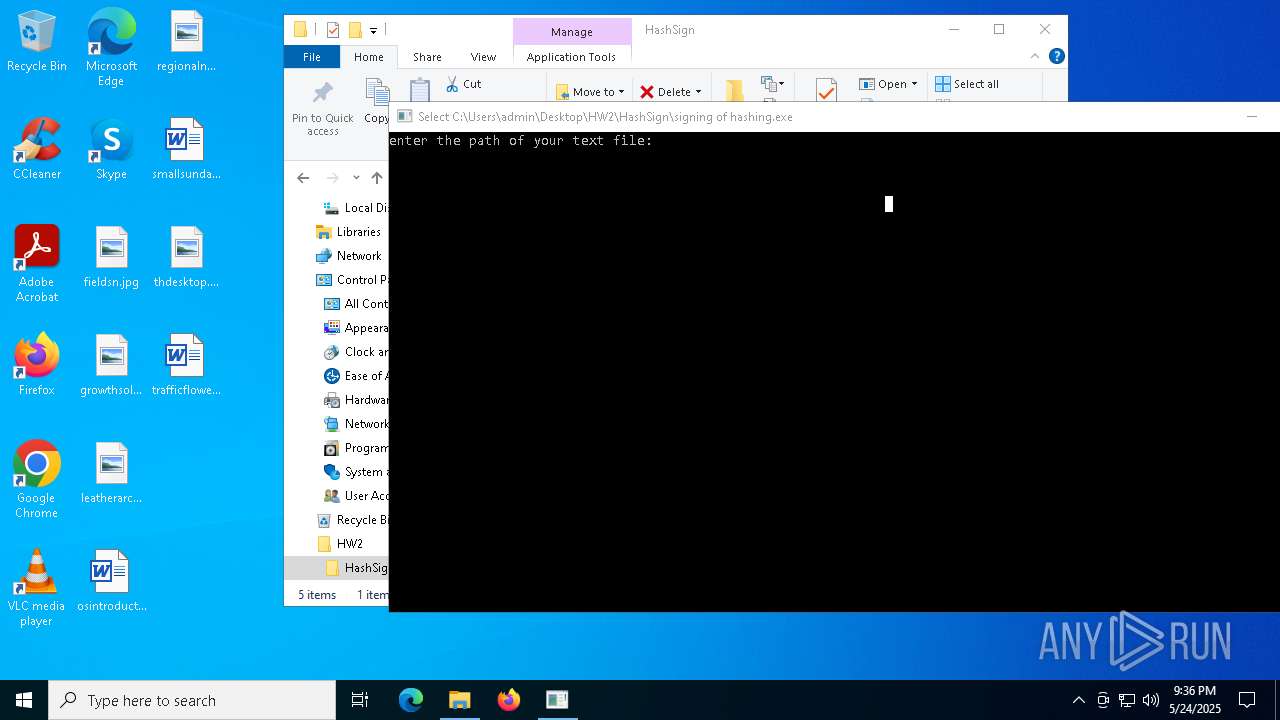Switch to the Share ribbon tab
The image size is (1280, 720).
point(427,57)
